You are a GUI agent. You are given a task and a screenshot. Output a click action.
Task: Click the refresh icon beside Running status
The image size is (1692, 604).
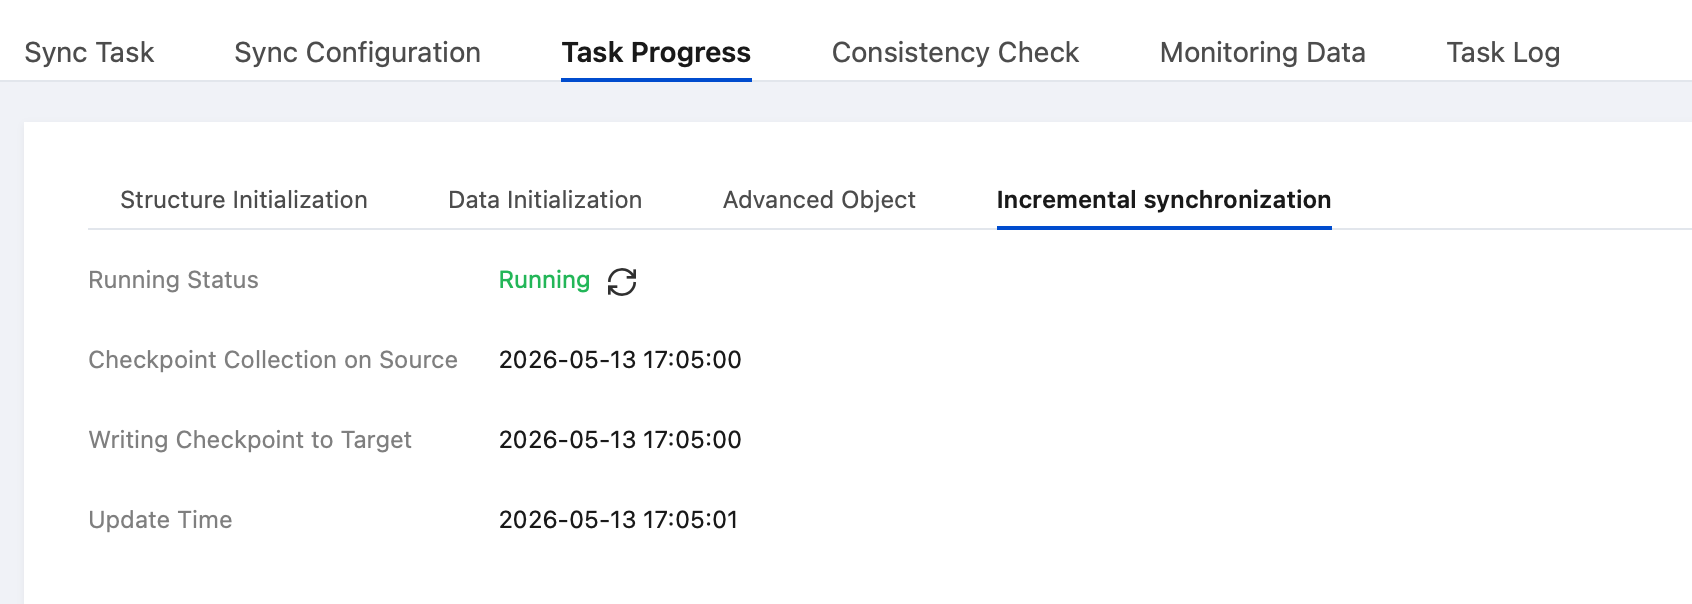[622, 282]
